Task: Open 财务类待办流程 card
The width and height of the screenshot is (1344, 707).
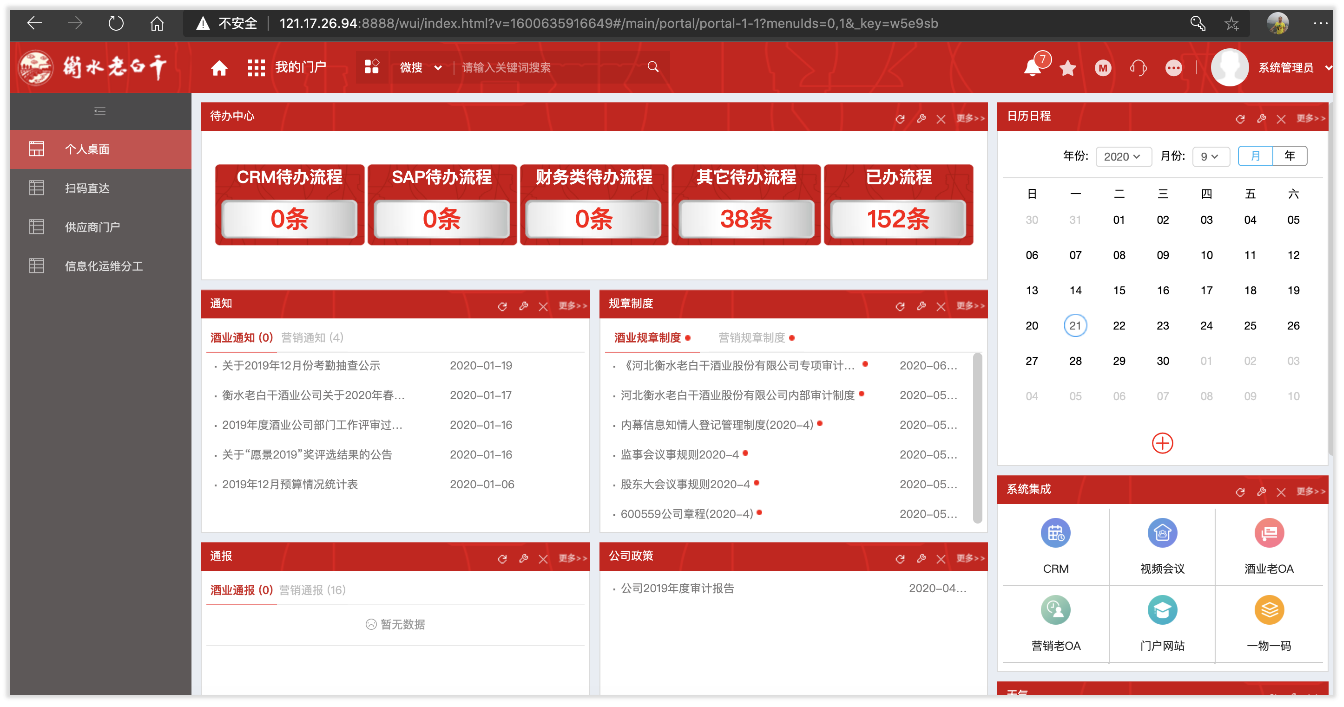Action: [594, 204]
